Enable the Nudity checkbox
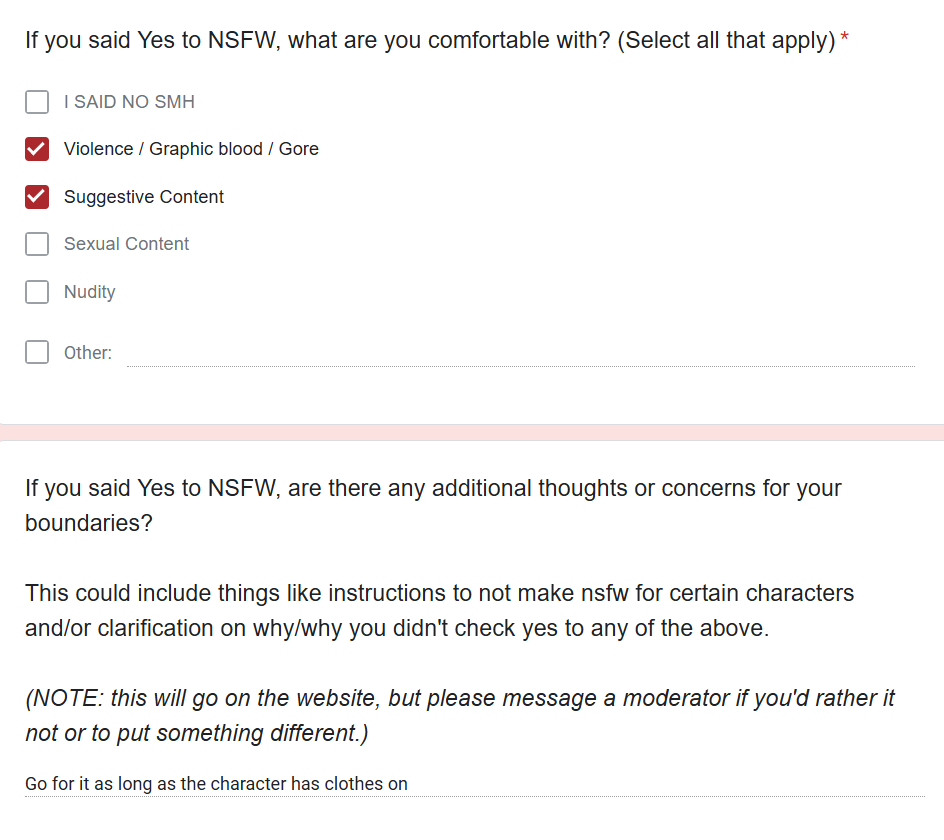 pyautogui.click(x=37, y=292)
